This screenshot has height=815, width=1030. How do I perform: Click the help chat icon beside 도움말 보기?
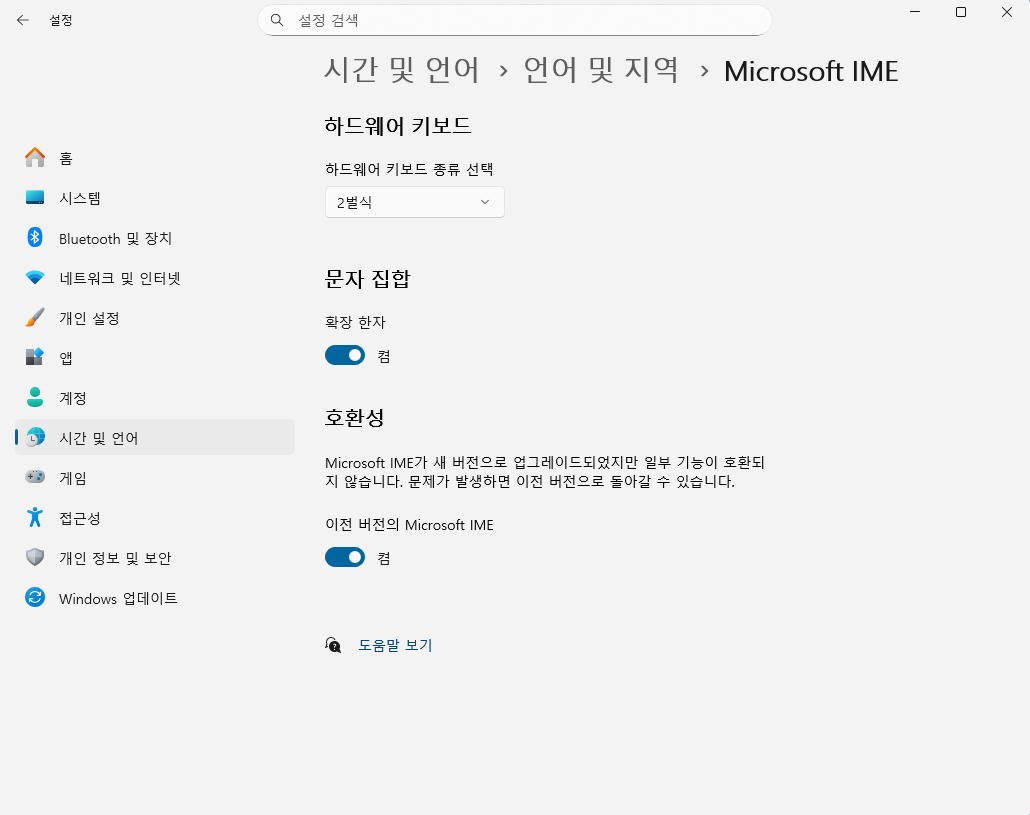tap(333, 645)
